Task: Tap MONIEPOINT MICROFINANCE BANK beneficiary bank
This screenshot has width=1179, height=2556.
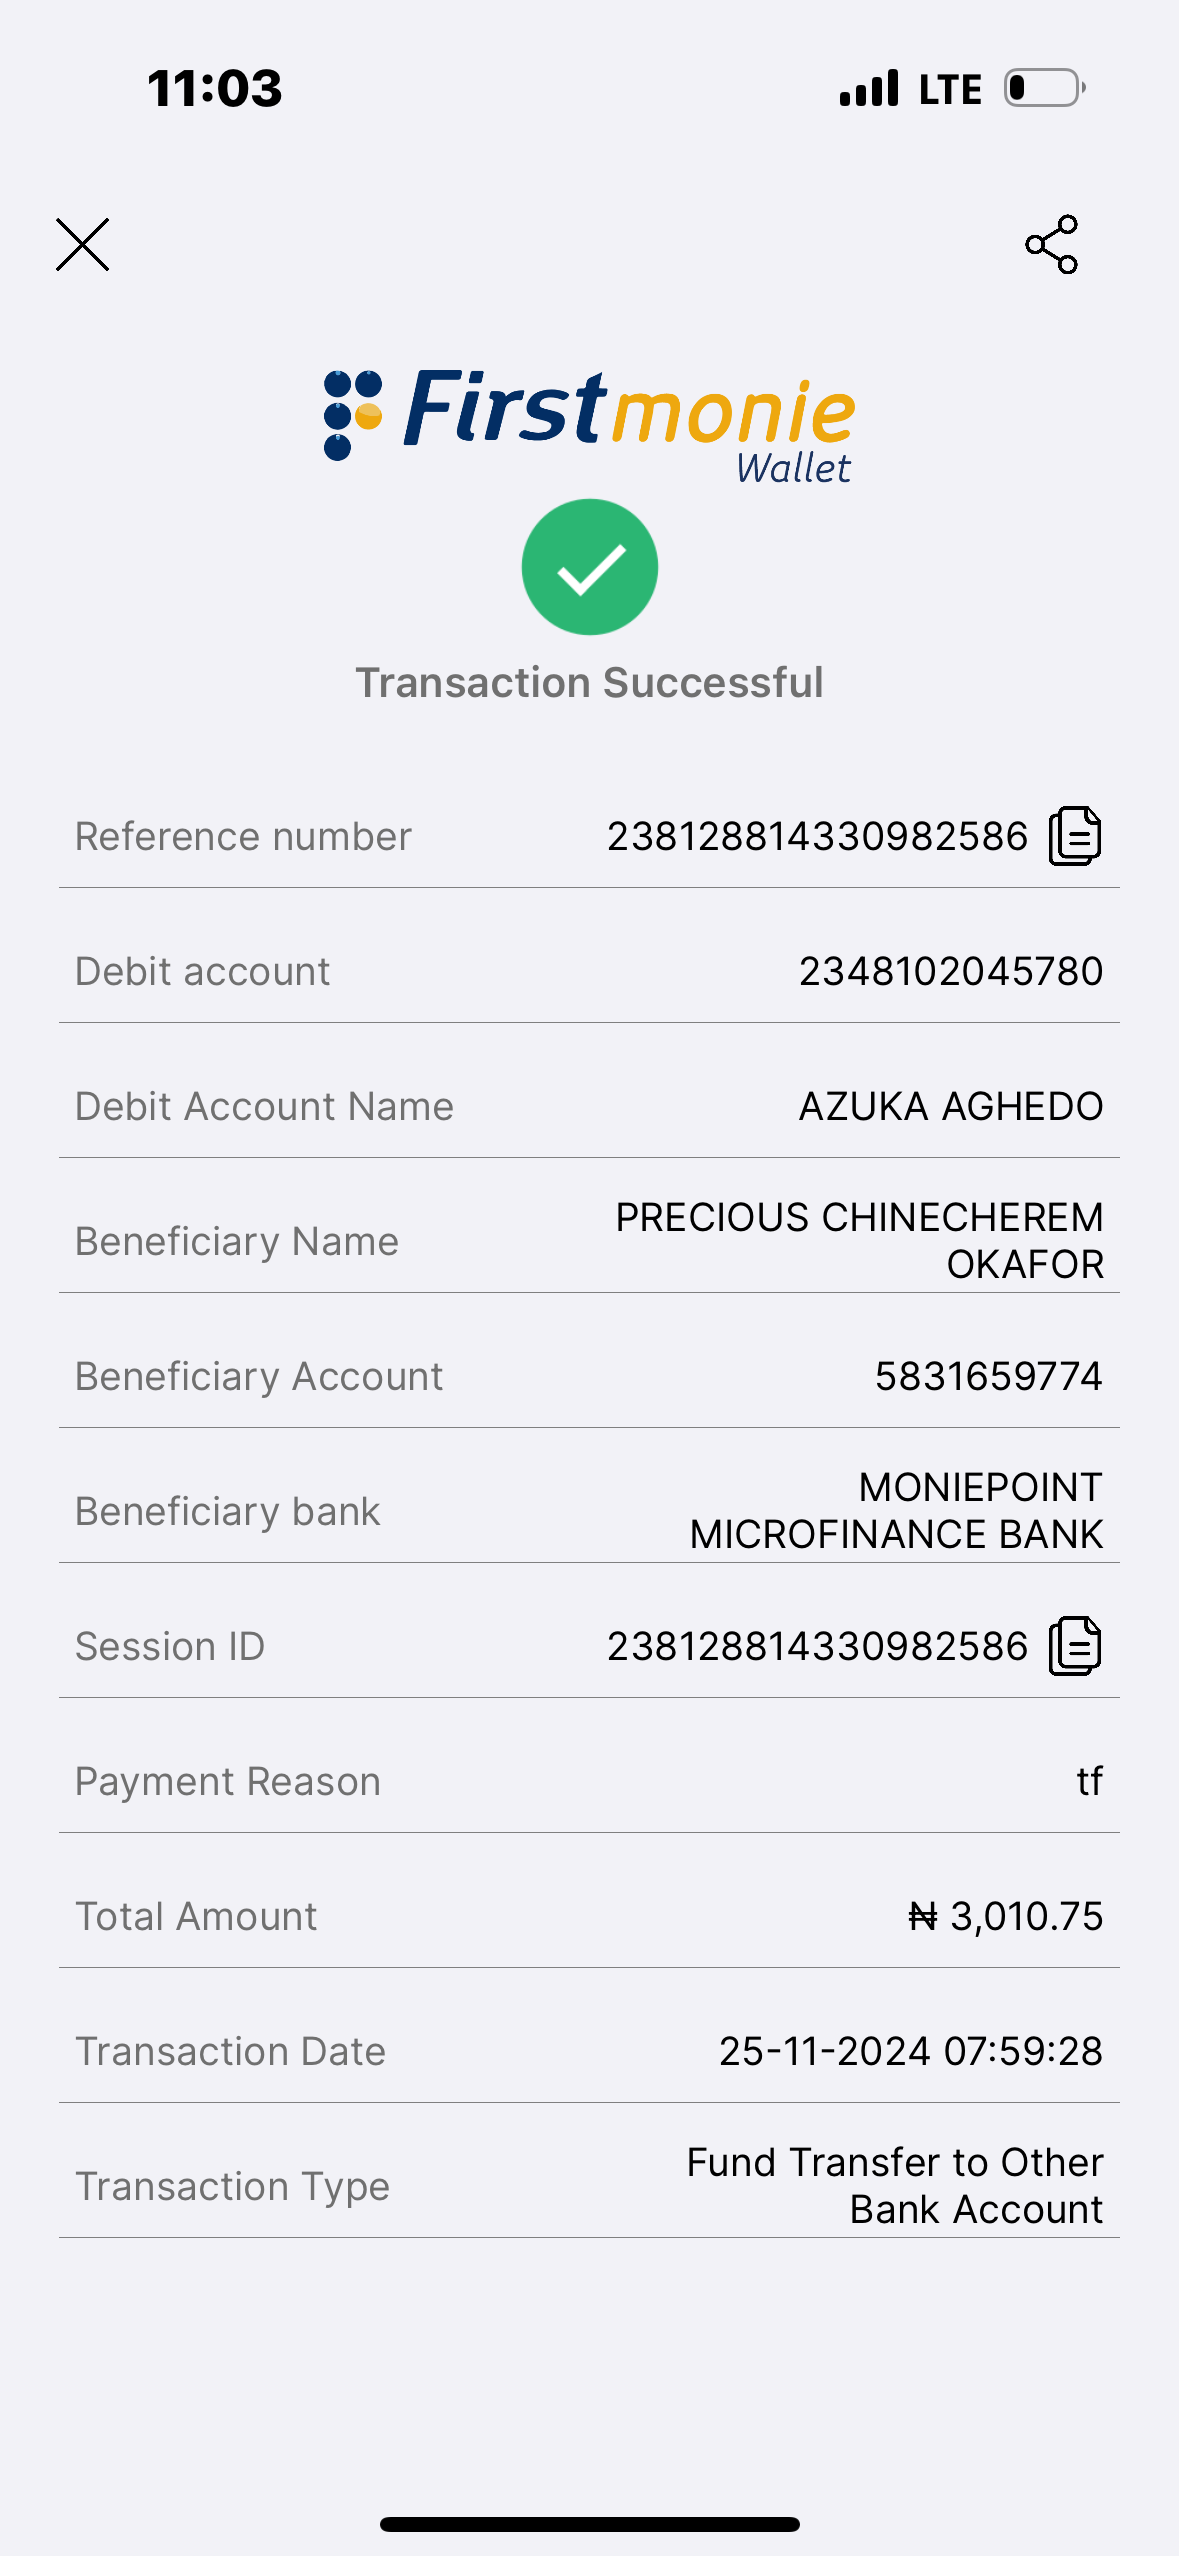Action: pos(896,1510)
